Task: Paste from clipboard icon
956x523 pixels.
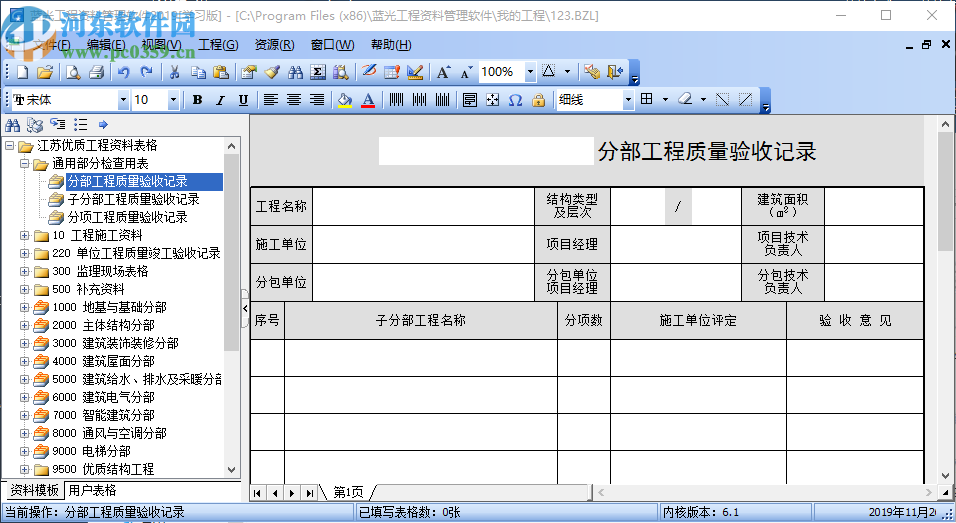Action: coord(221,73)
